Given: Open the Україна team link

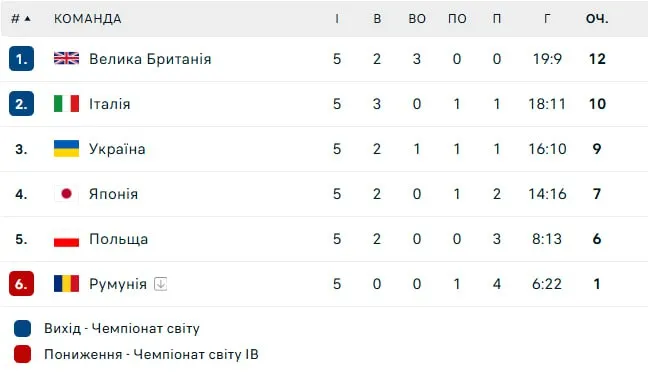Looking at the screenshot, I should click(x=117, y=149).
